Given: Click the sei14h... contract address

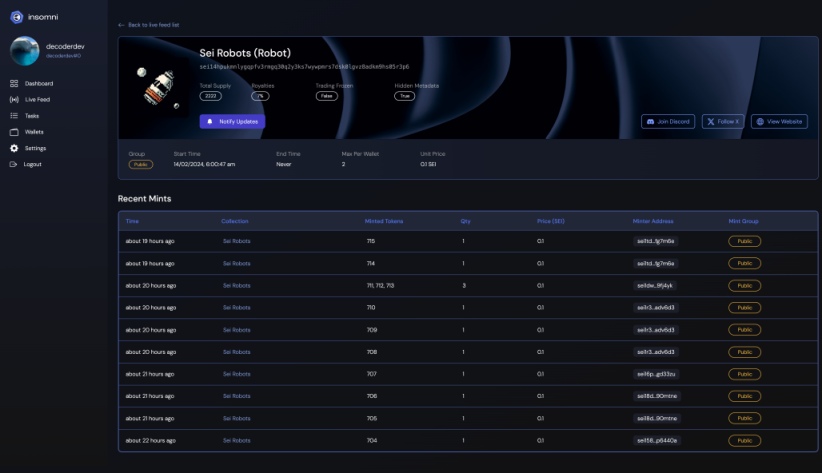Looking at the screenshot, I should pyautogui.click(x=304, y=67).
